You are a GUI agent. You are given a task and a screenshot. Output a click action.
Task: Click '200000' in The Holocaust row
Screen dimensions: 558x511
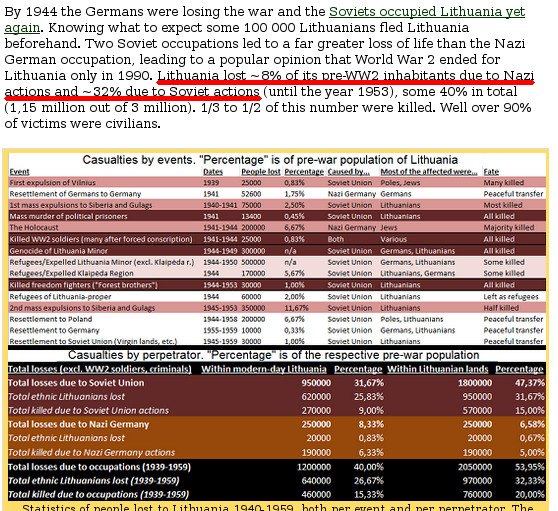click(253, 228)
